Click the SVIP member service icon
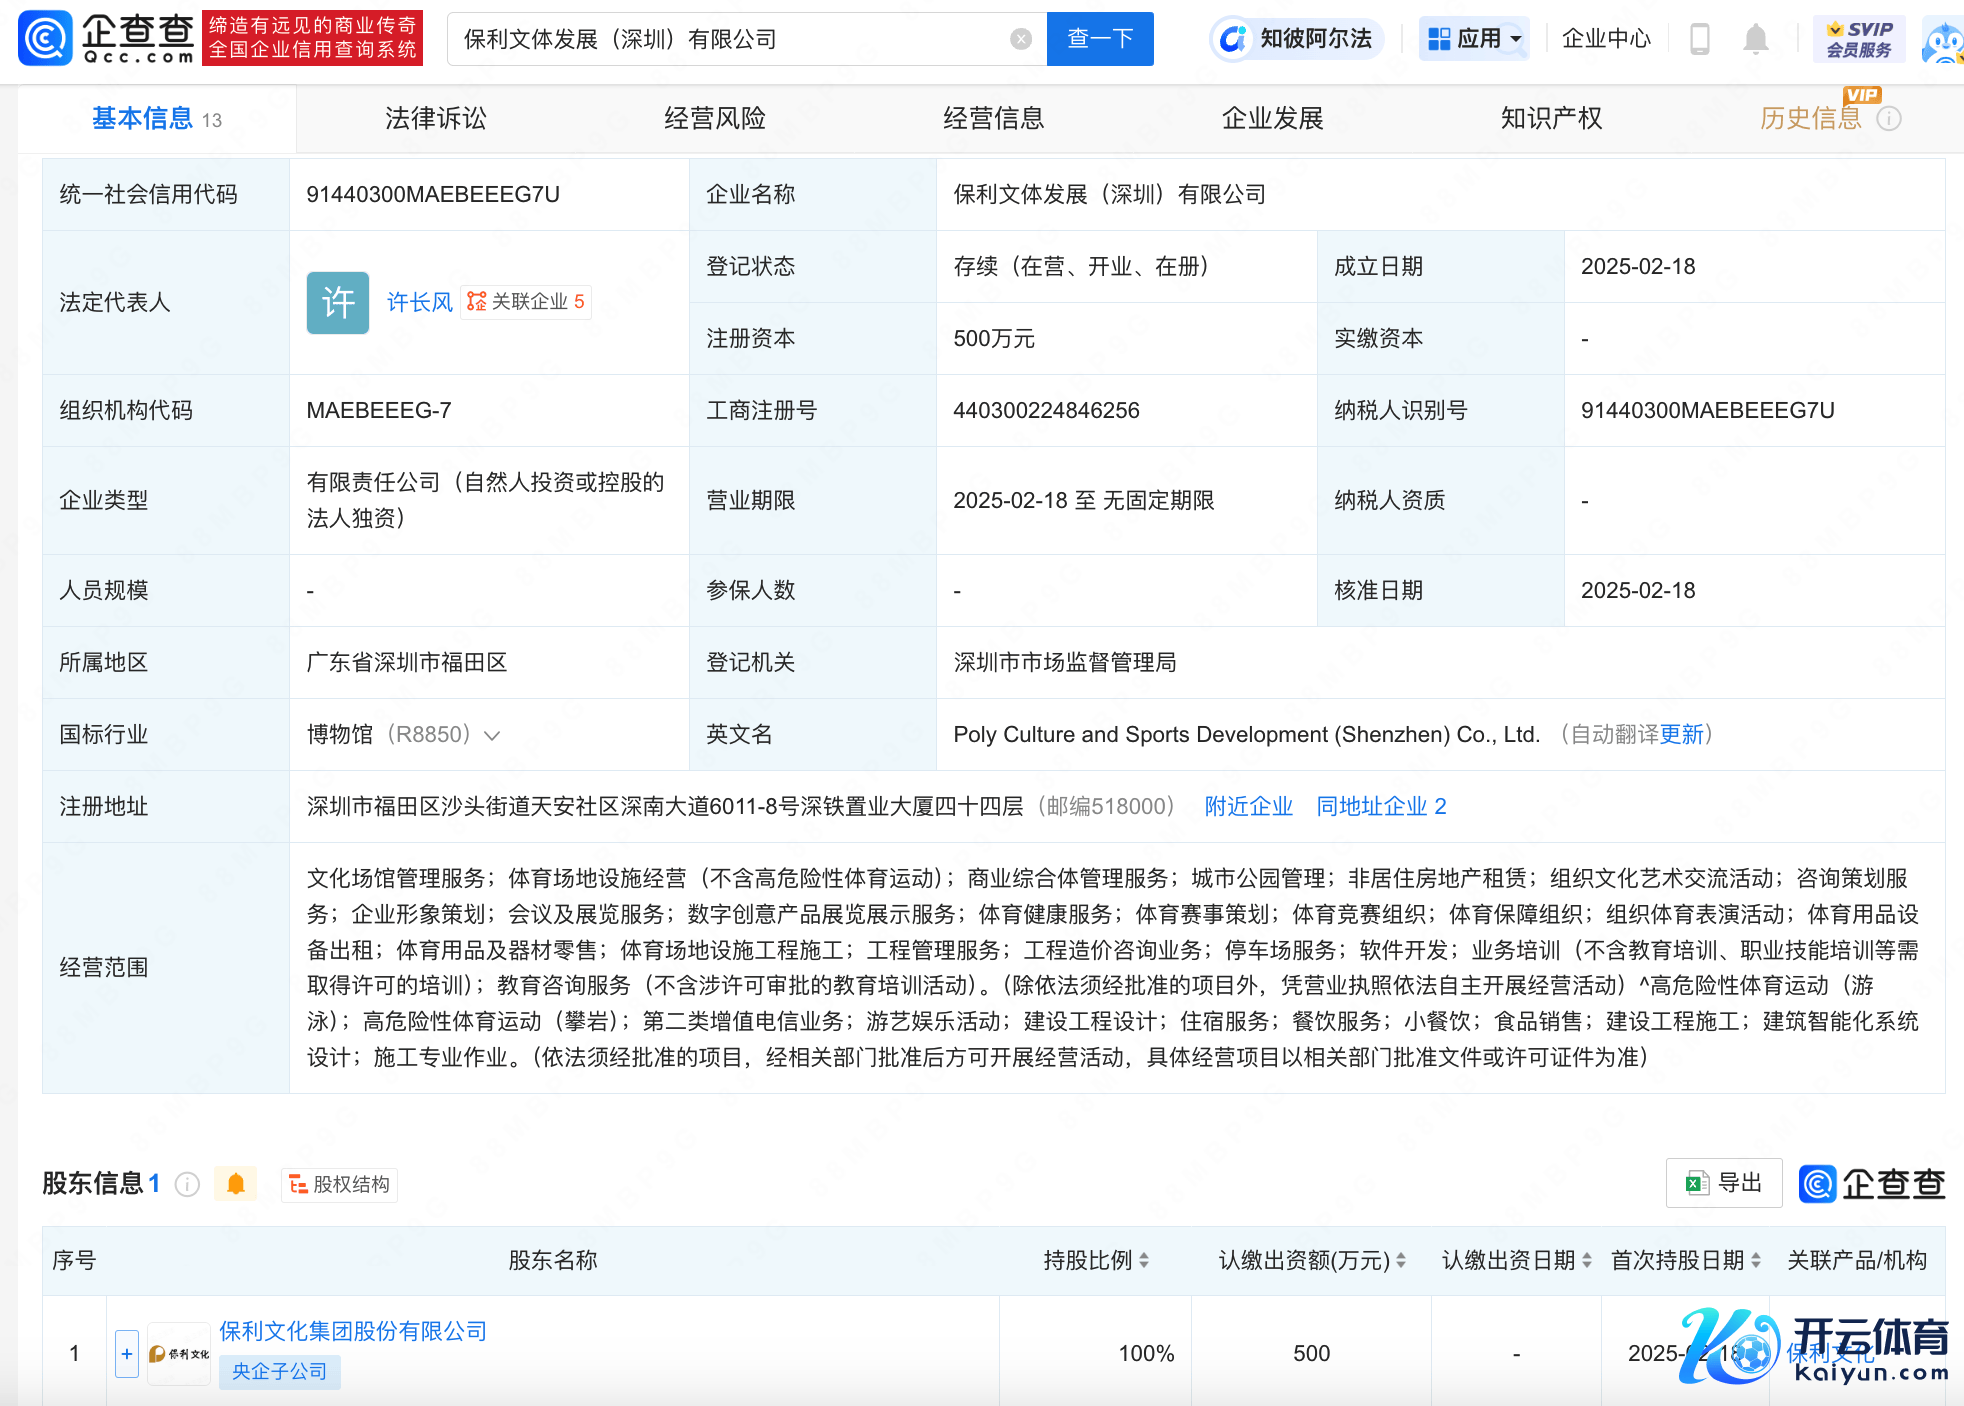This screenshot has height=1406, width=1964. [1858, 39]
